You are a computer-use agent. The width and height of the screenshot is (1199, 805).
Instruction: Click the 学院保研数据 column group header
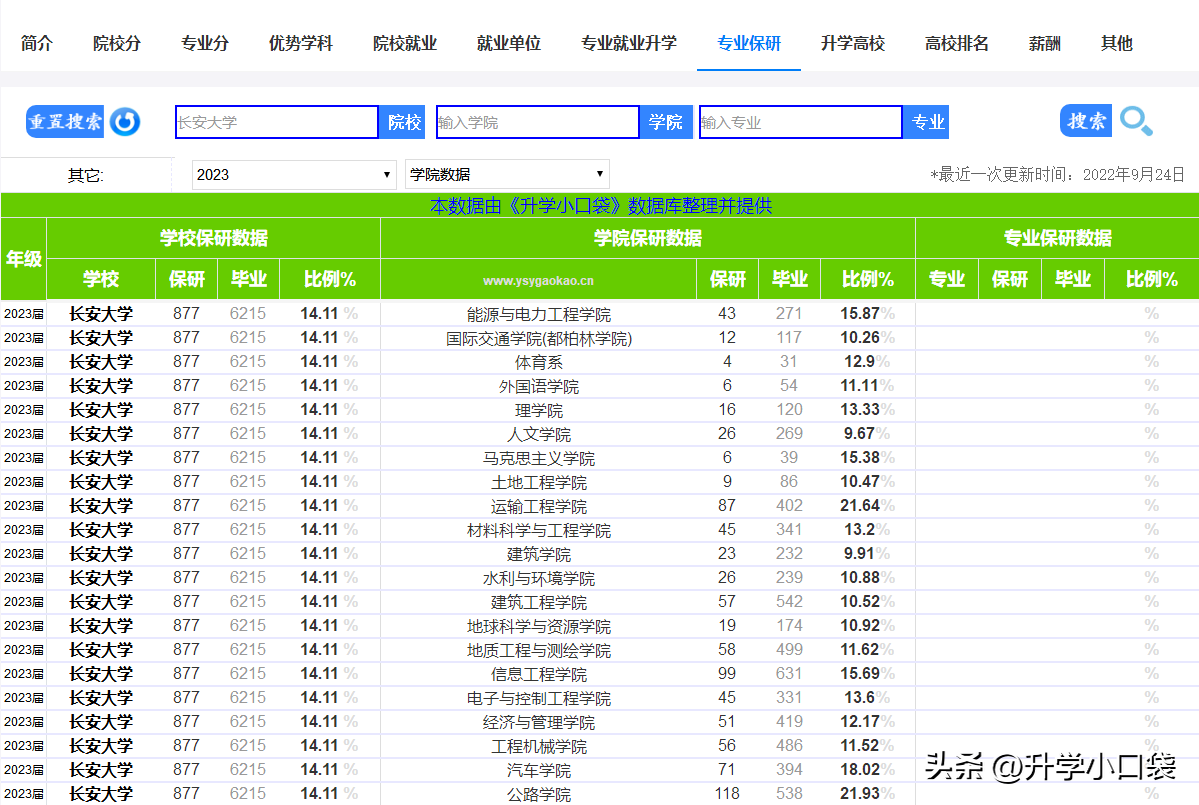tap(648, 239)
